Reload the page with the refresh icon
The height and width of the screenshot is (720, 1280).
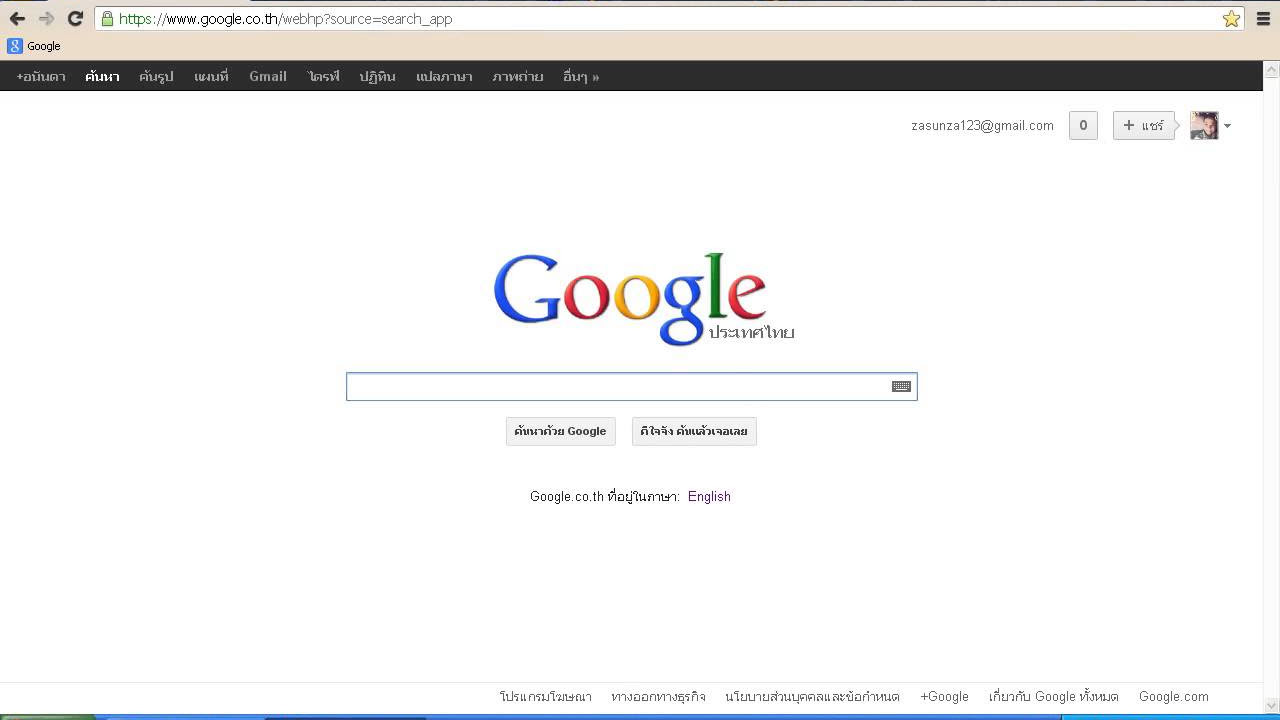pos(75,18)
